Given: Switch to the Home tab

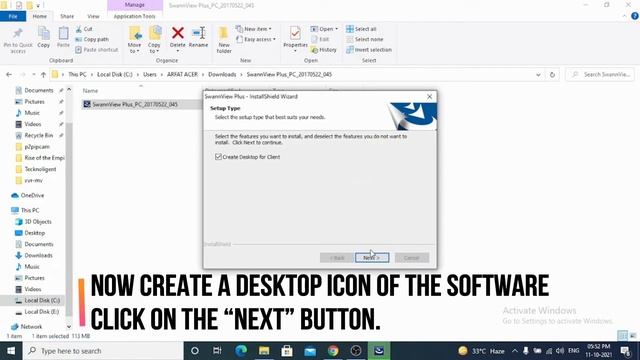Looking at the screenshot, I should click(40, 16).
